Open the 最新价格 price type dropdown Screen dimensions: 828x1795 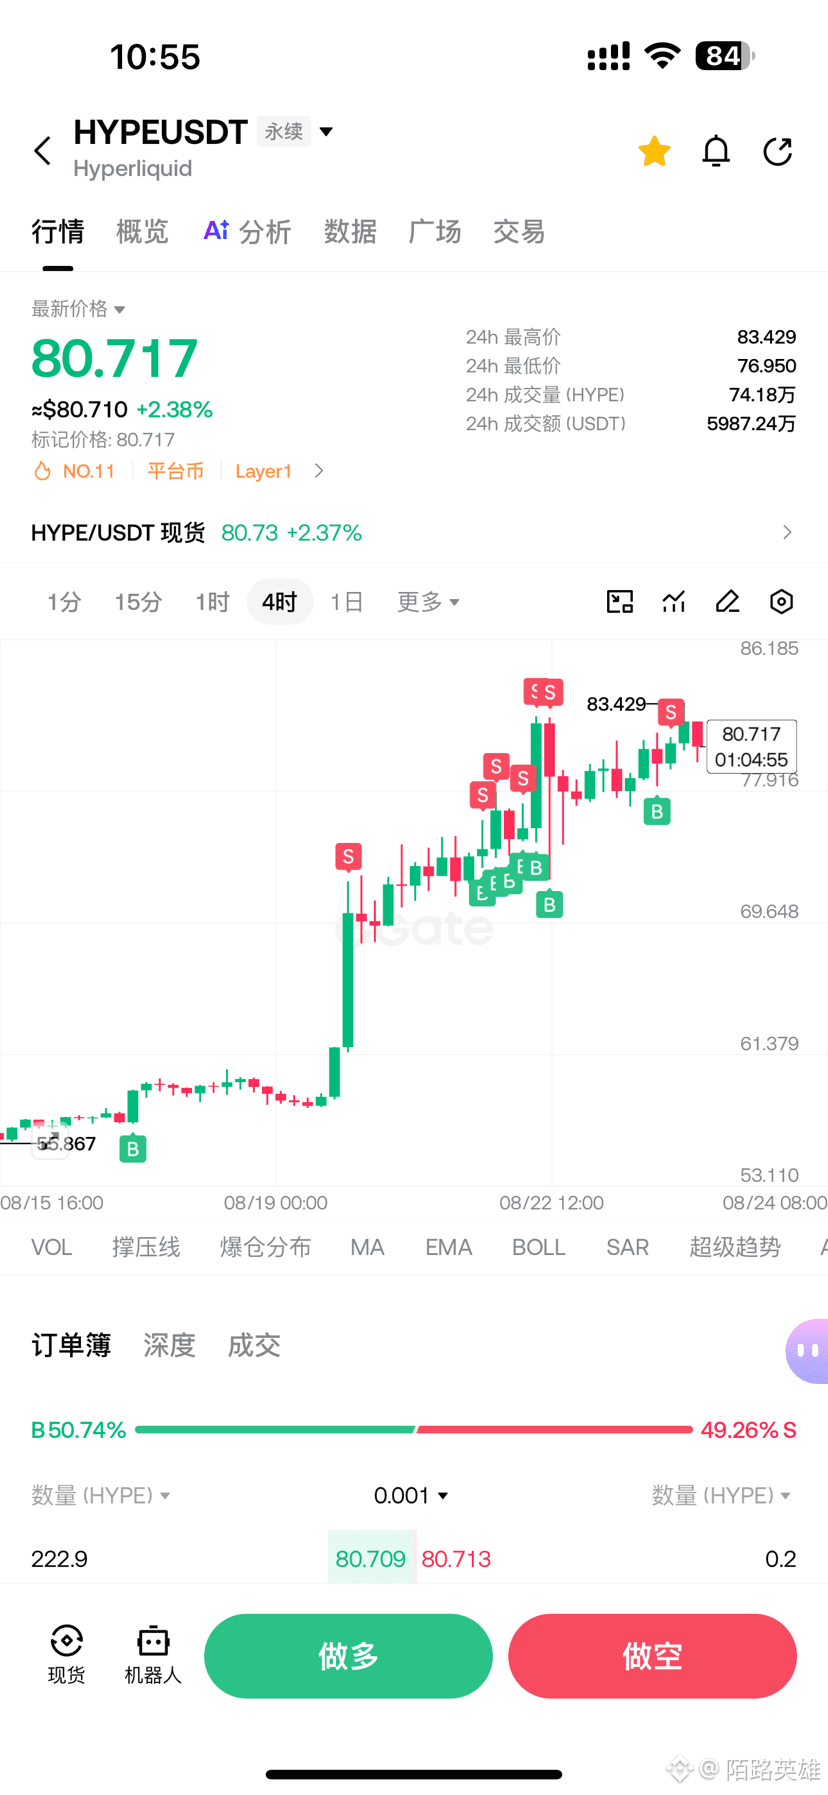pyautogui.click(x=78, y=308)
